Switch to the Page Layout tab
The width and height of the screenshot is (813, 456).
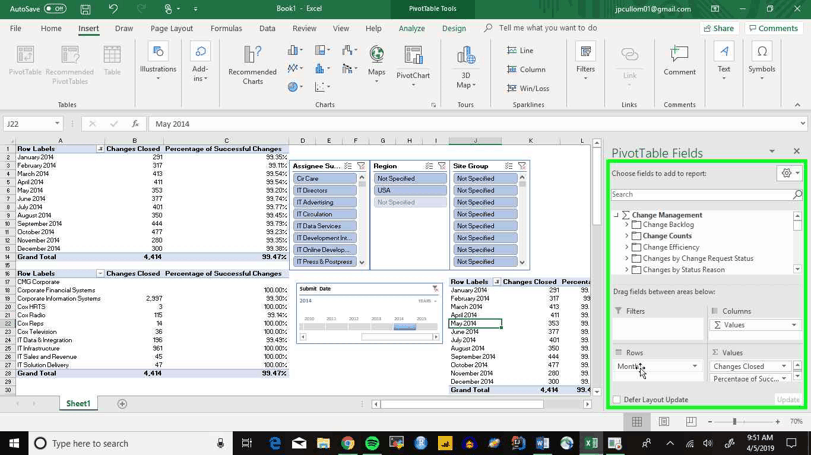tap(171, 29)
